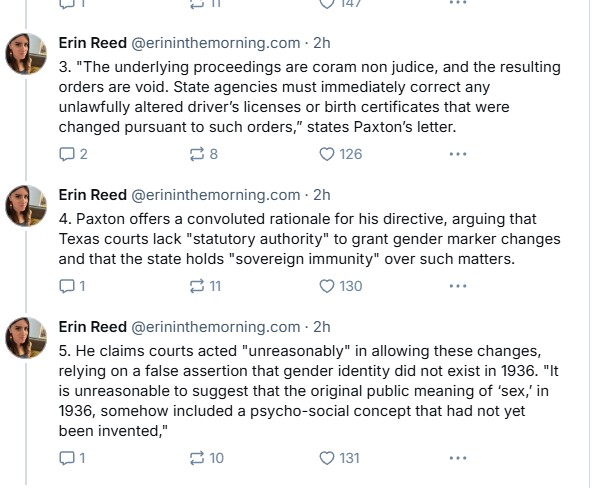Like post 4 with 130 likes
Image resolution: width=612 pixels, height=488 pixels.
(x=326, y=286)
